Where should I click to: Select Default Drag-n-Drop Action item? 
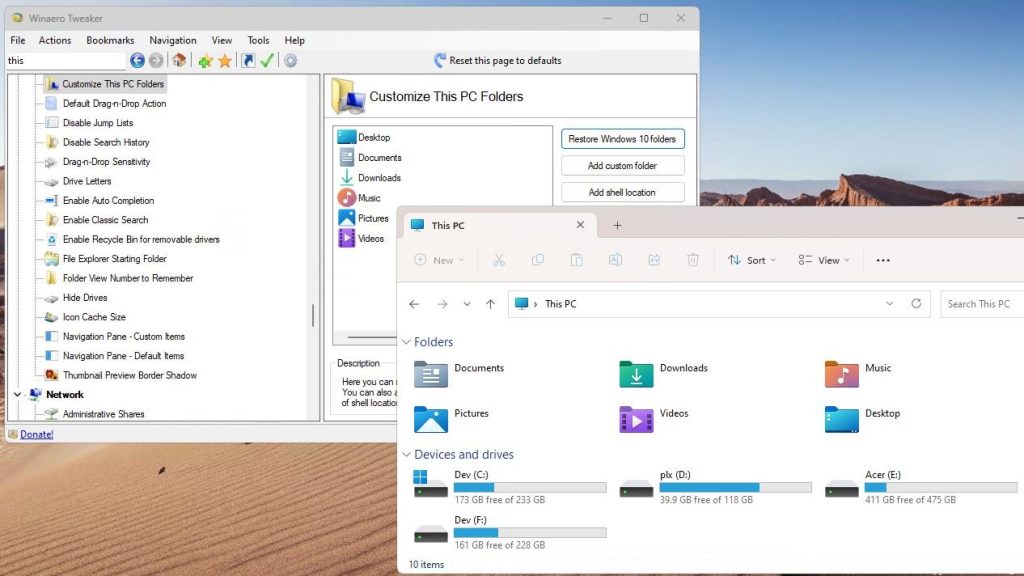pos(106,104)
